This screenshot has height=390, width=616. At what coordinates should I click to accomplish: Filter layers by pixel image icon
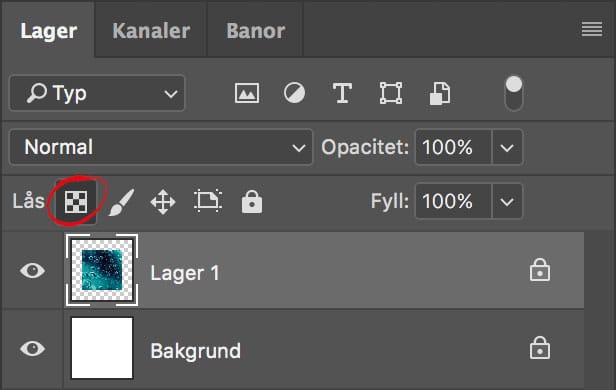pos(247,93)
